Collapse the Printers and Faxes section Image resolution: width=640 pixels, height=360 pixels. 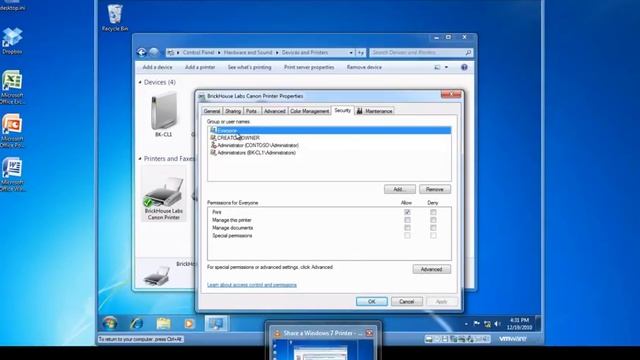point(140,159)
